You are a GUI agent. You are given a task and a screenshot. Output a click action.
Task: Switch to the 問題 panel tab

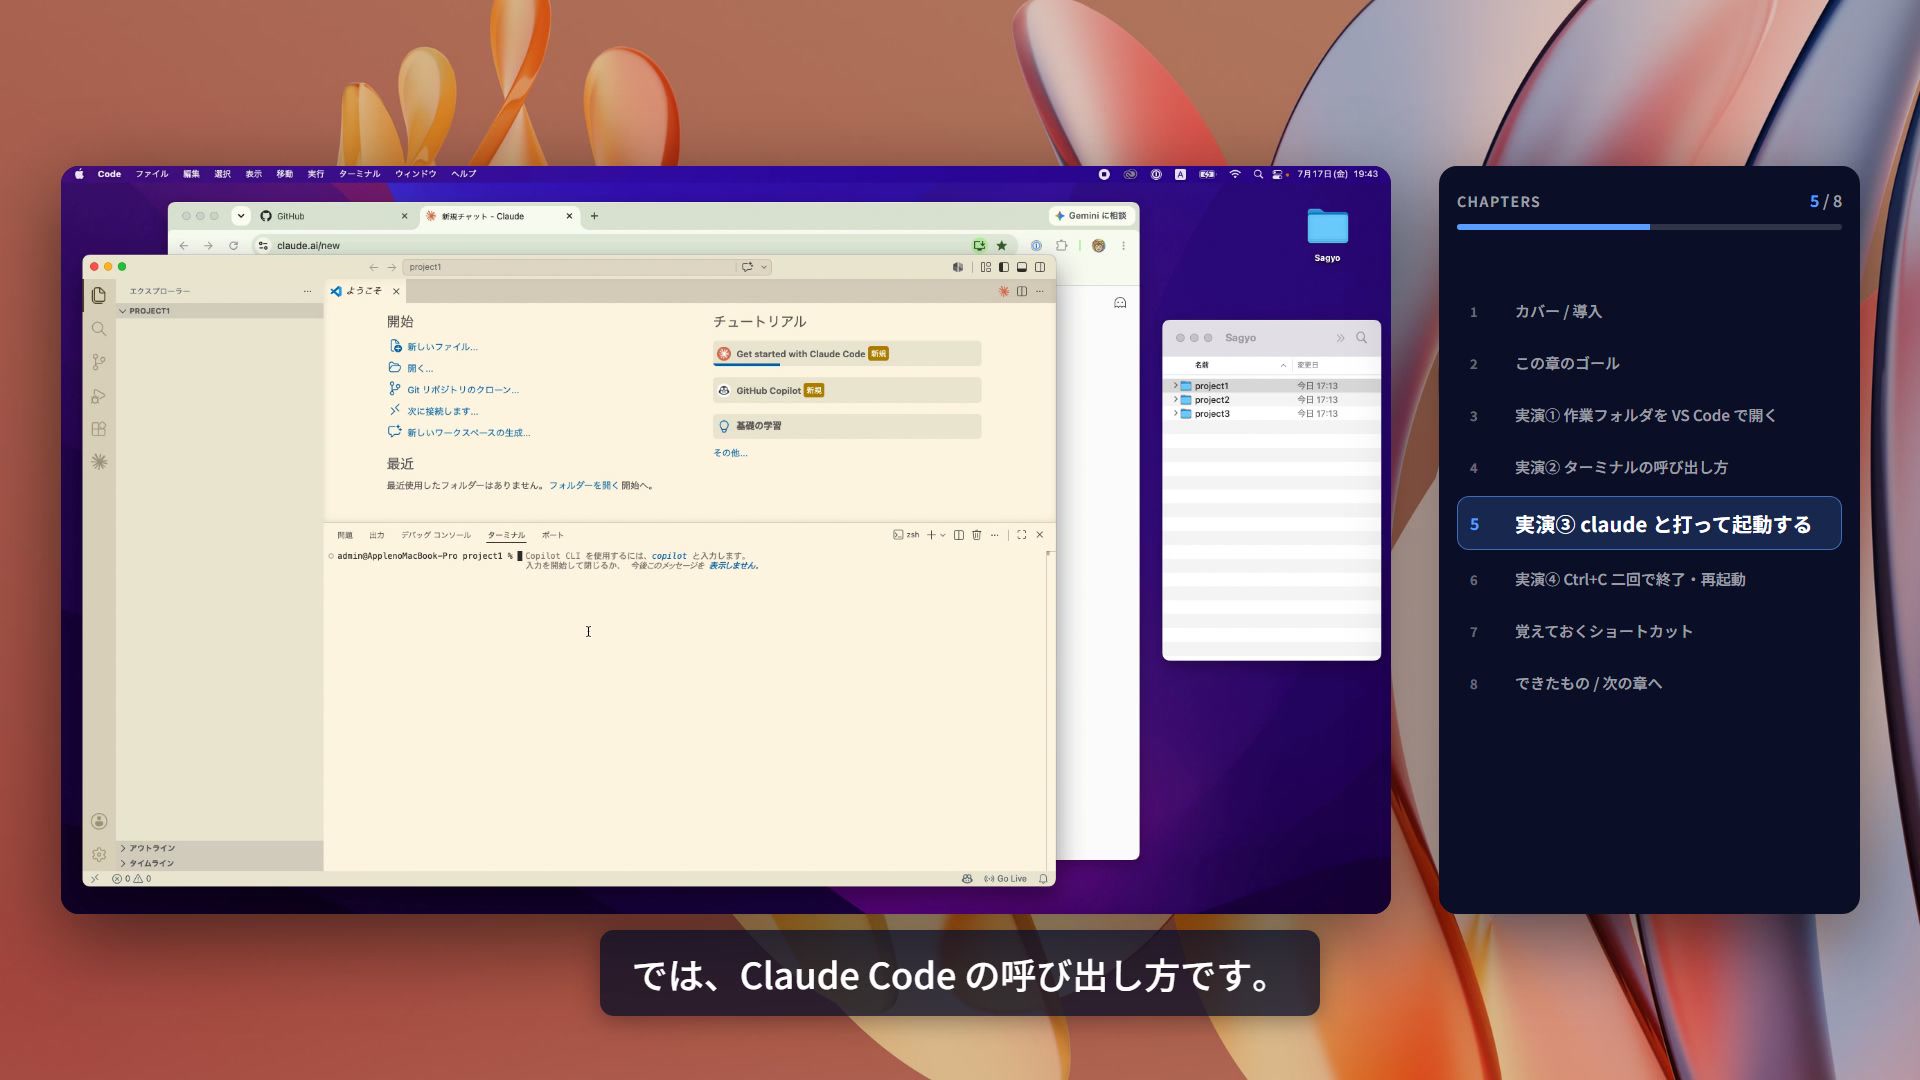pyautogui.click(x=345, y=535)
